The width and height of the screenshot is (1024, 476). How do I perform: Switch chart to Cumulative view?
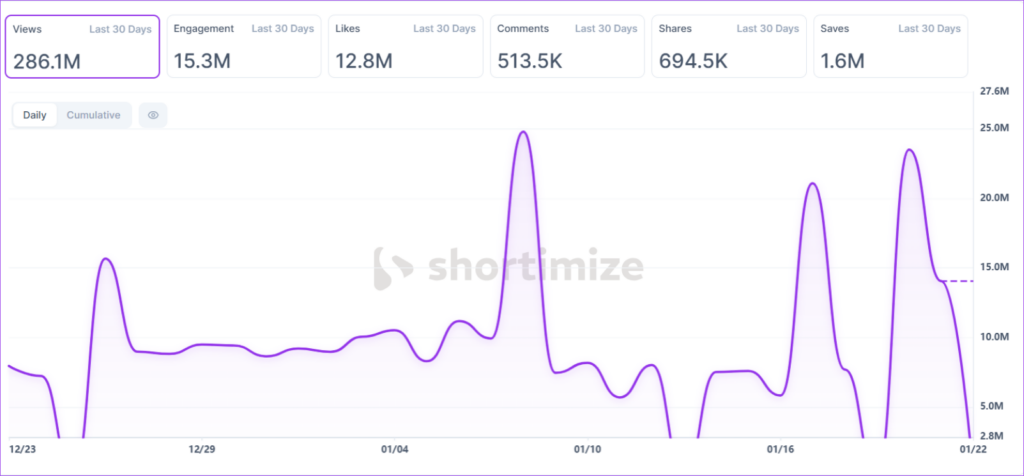coord(93,115)
